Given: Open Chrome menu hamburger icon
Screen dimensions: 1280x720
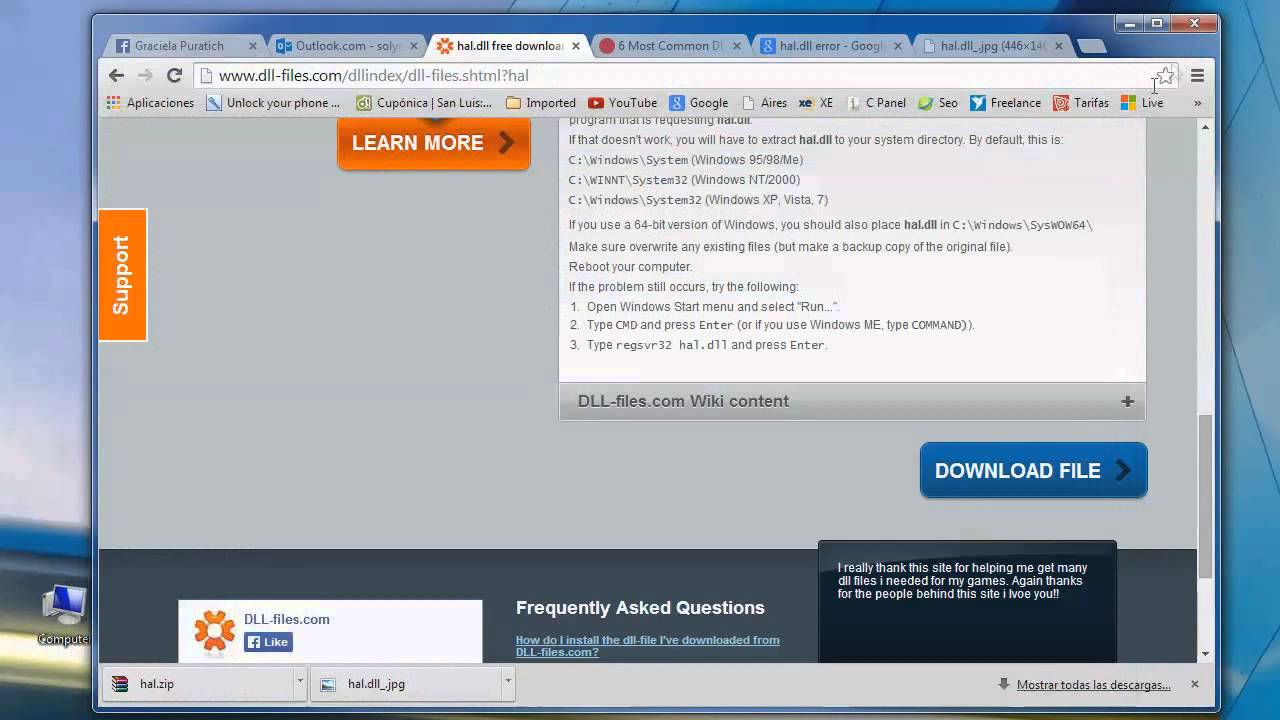Looking at the screenshot, I should tap(1197, 76).
